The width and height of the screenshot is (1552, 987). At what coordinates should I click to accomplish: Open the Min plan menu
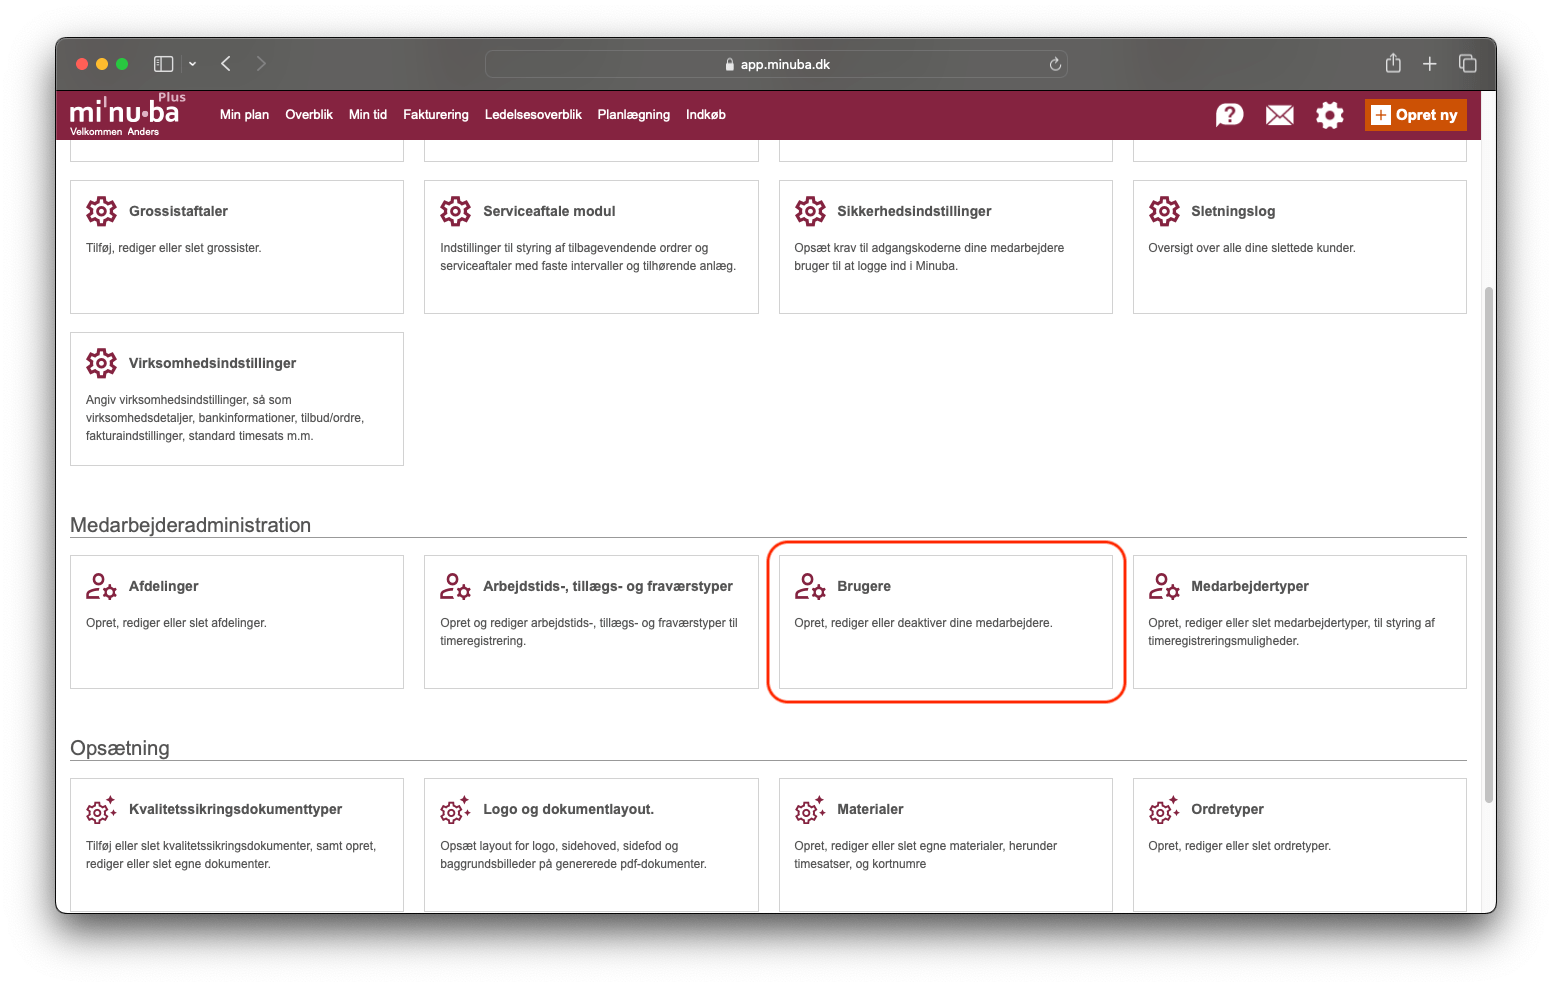(244, 115)
